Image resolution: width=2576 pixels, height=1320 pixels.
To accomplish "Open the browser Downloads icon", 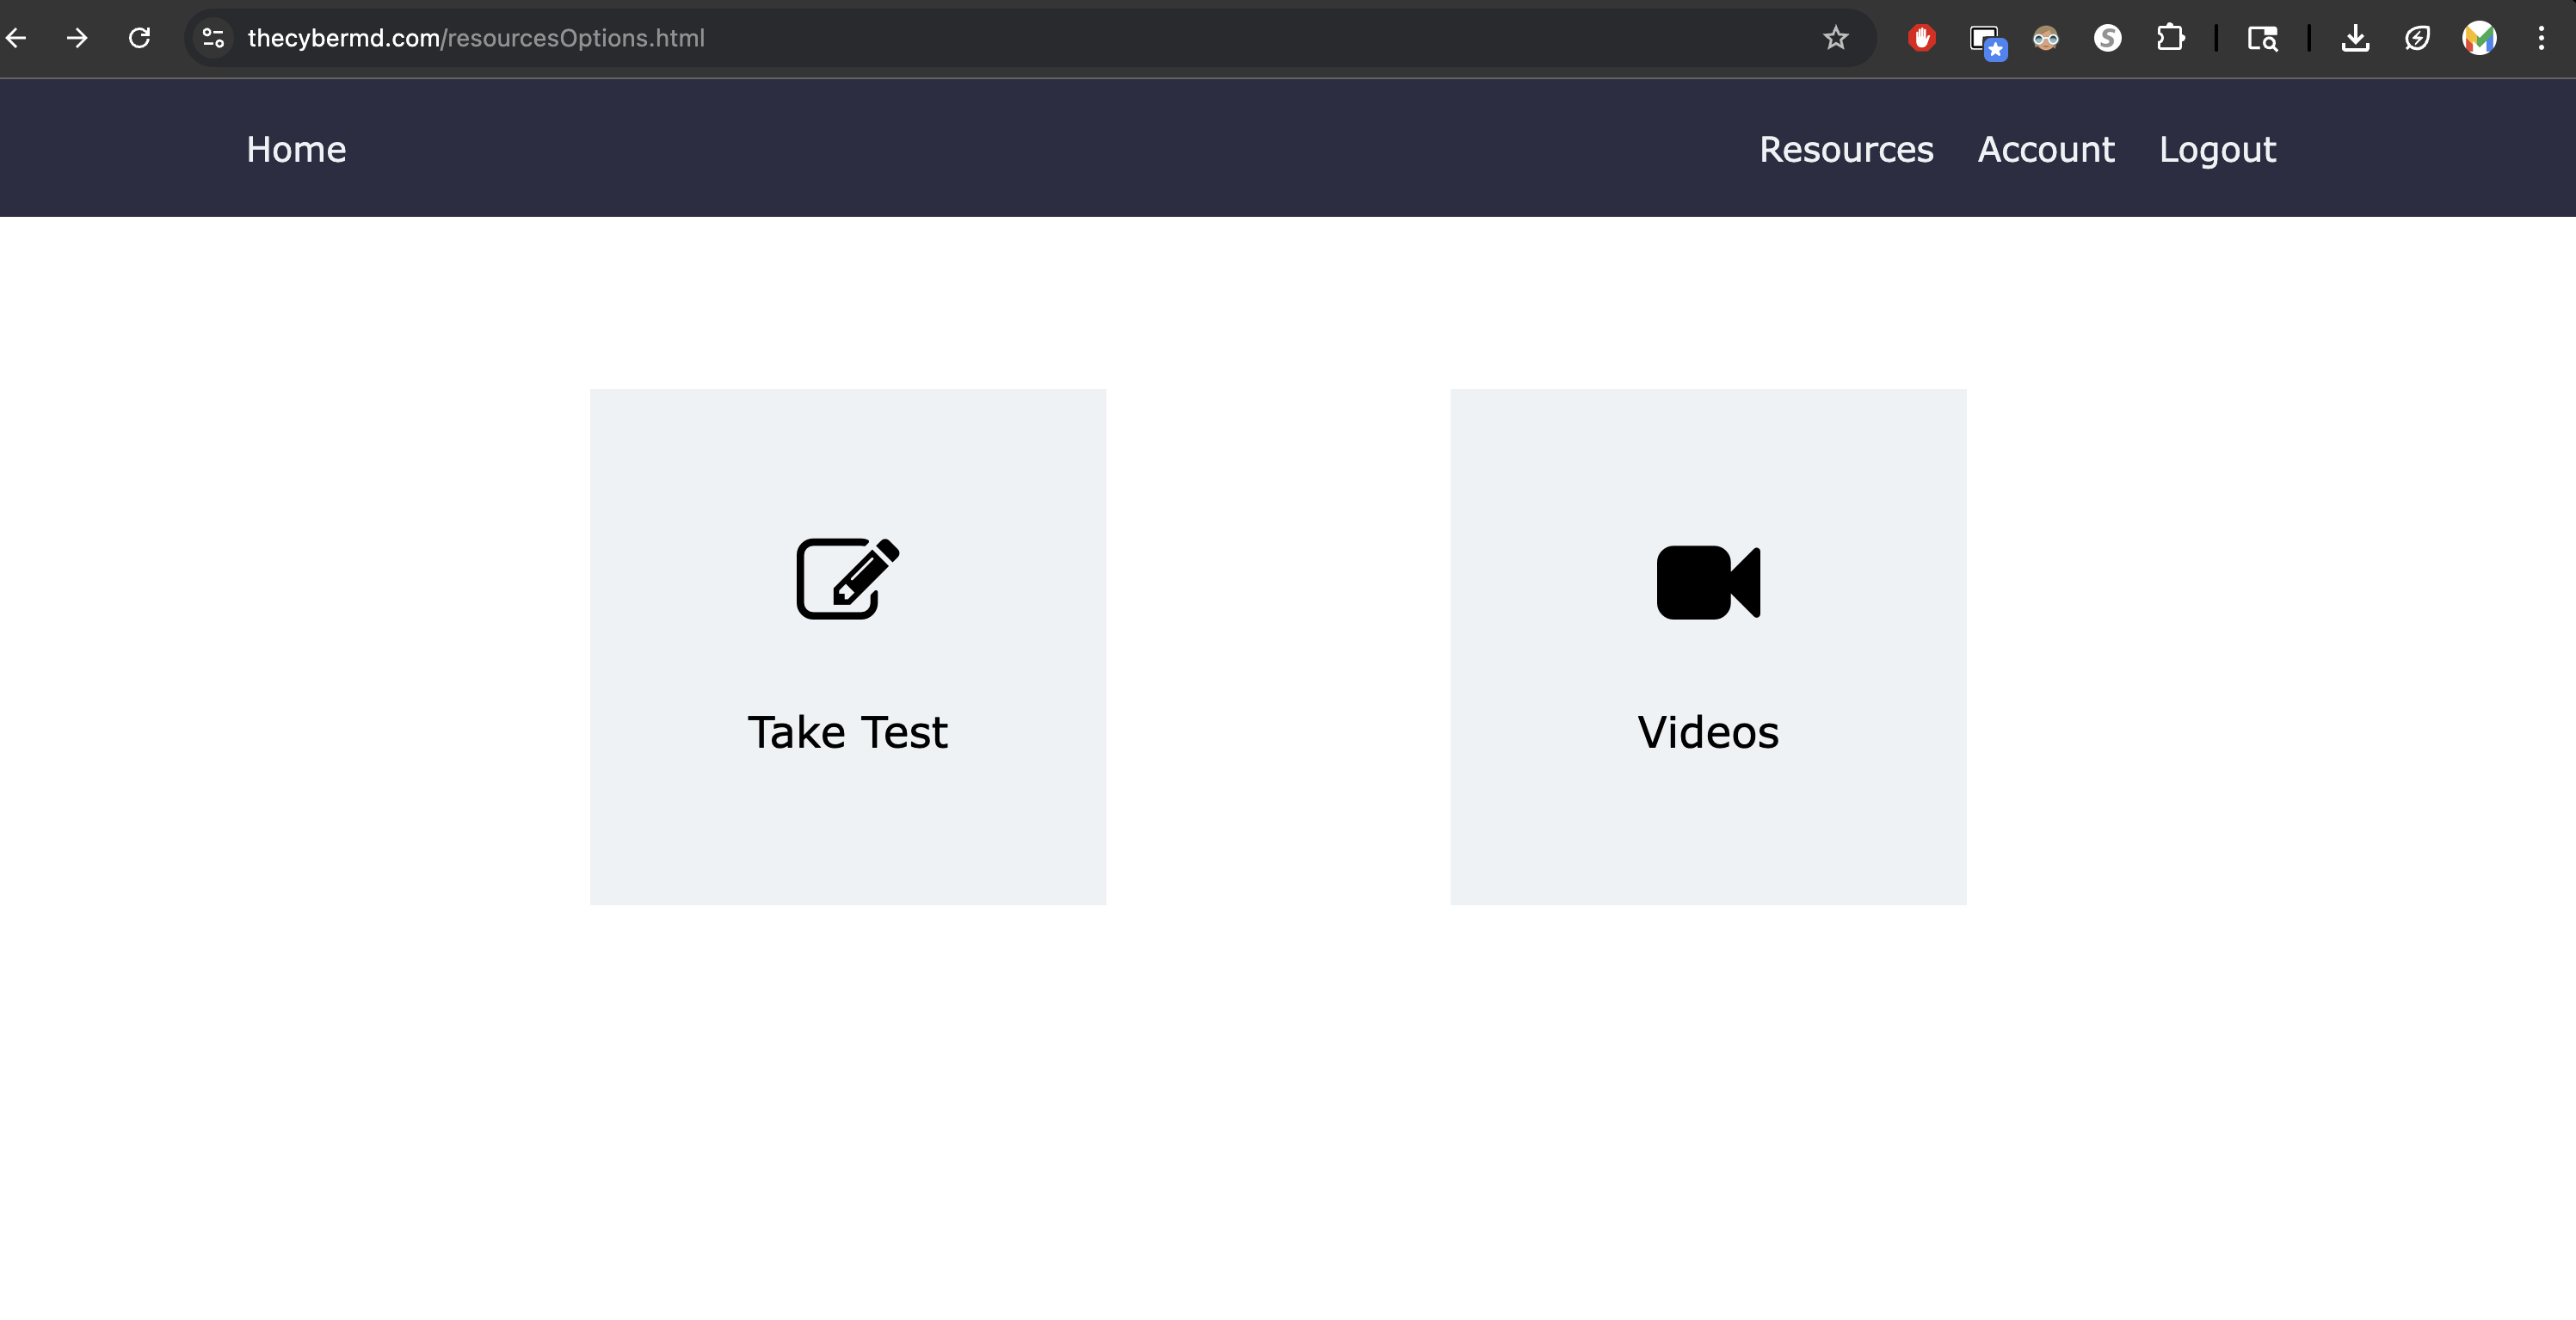I will coord(2355,38).
